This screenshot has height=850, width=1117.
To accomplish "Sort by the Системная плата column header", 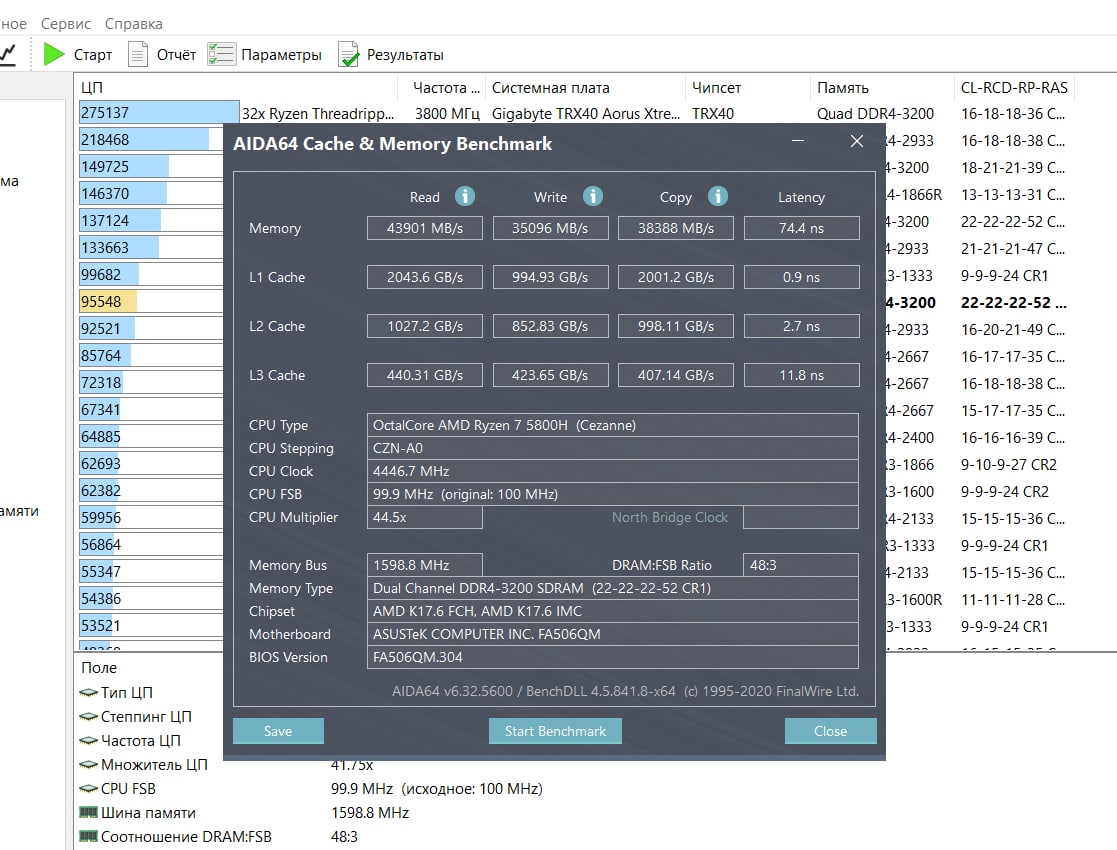I will (585, 88).
